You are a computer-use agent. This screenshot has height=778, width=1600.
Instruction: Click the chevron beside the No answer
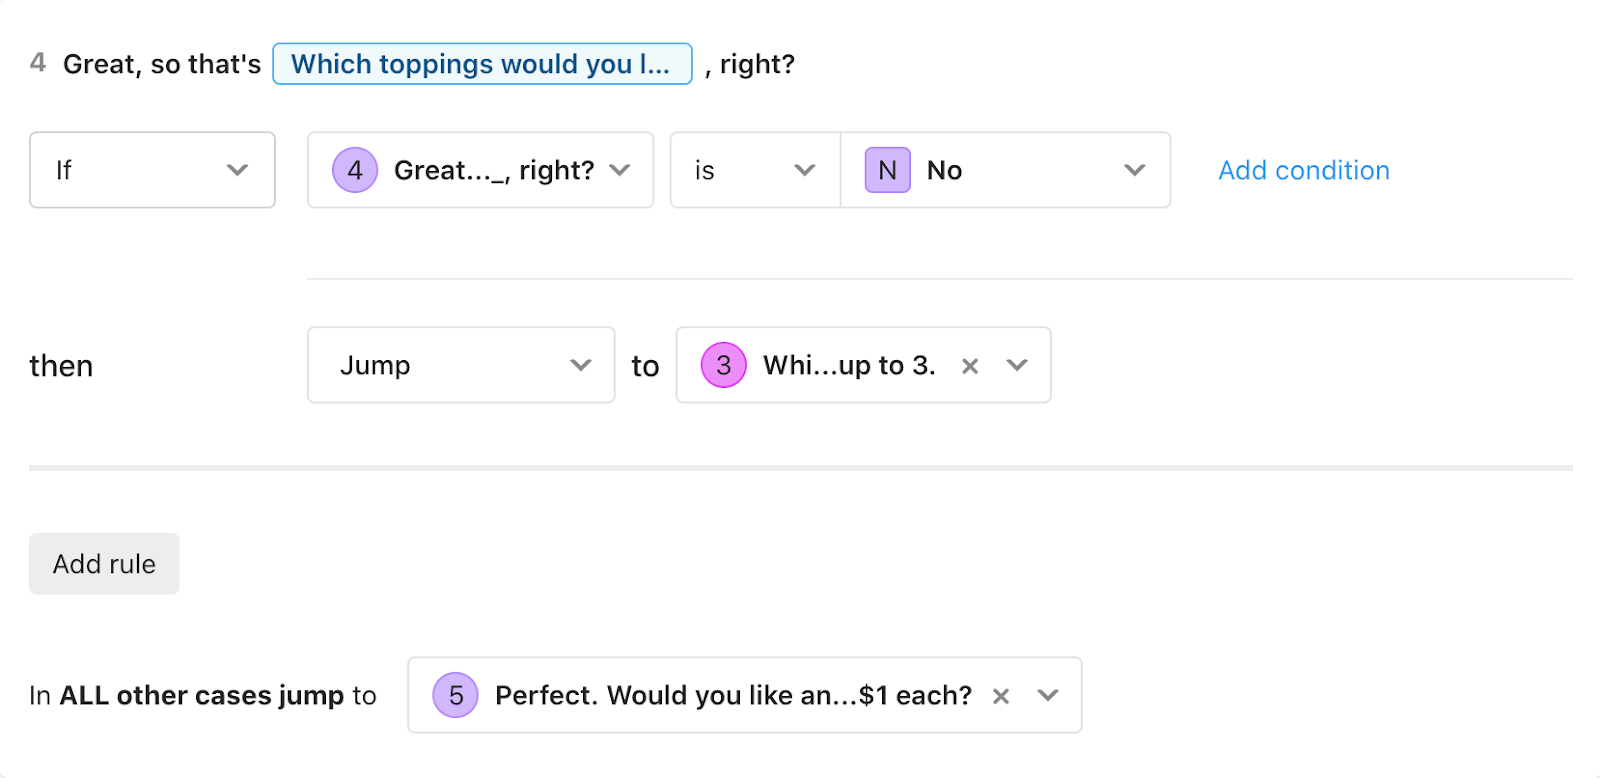pyautogui.click(x=1134, y=170)
